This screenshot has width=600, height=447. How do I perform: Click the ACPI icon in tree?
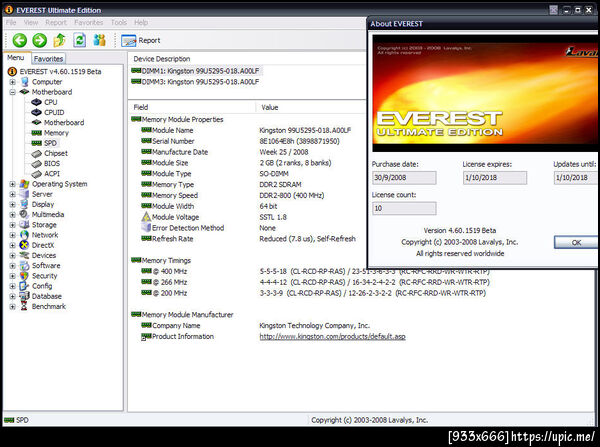click(x=36, y=174)
